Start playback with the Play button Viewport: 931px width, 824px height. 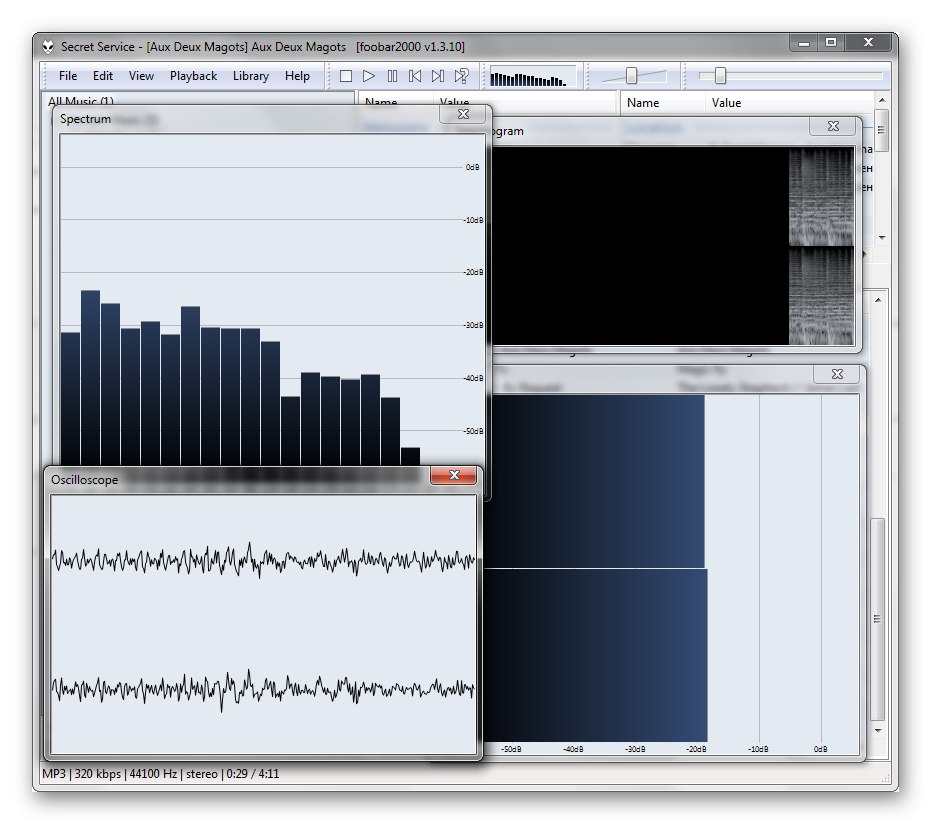(x=369, y=76)
